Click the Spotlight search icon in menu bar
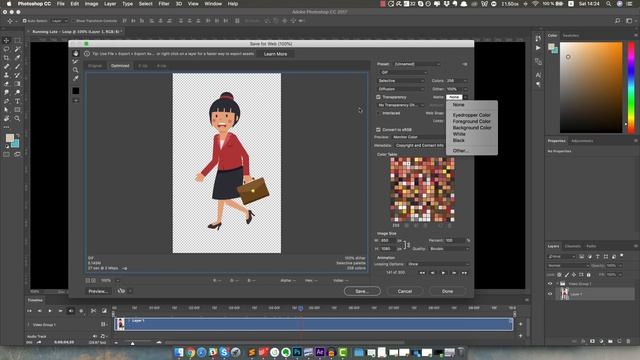 tap(609, 4)
